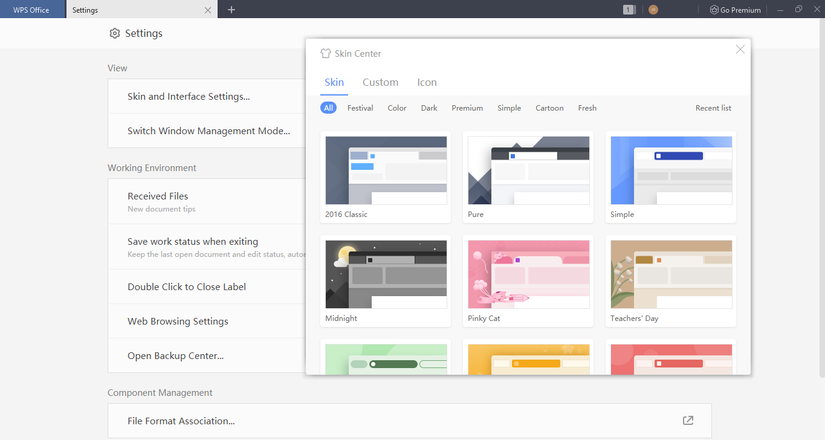Open the WPS Office home tab
Image resolution: width=825 pixels, height=440 pixels.
coord(32,9)
